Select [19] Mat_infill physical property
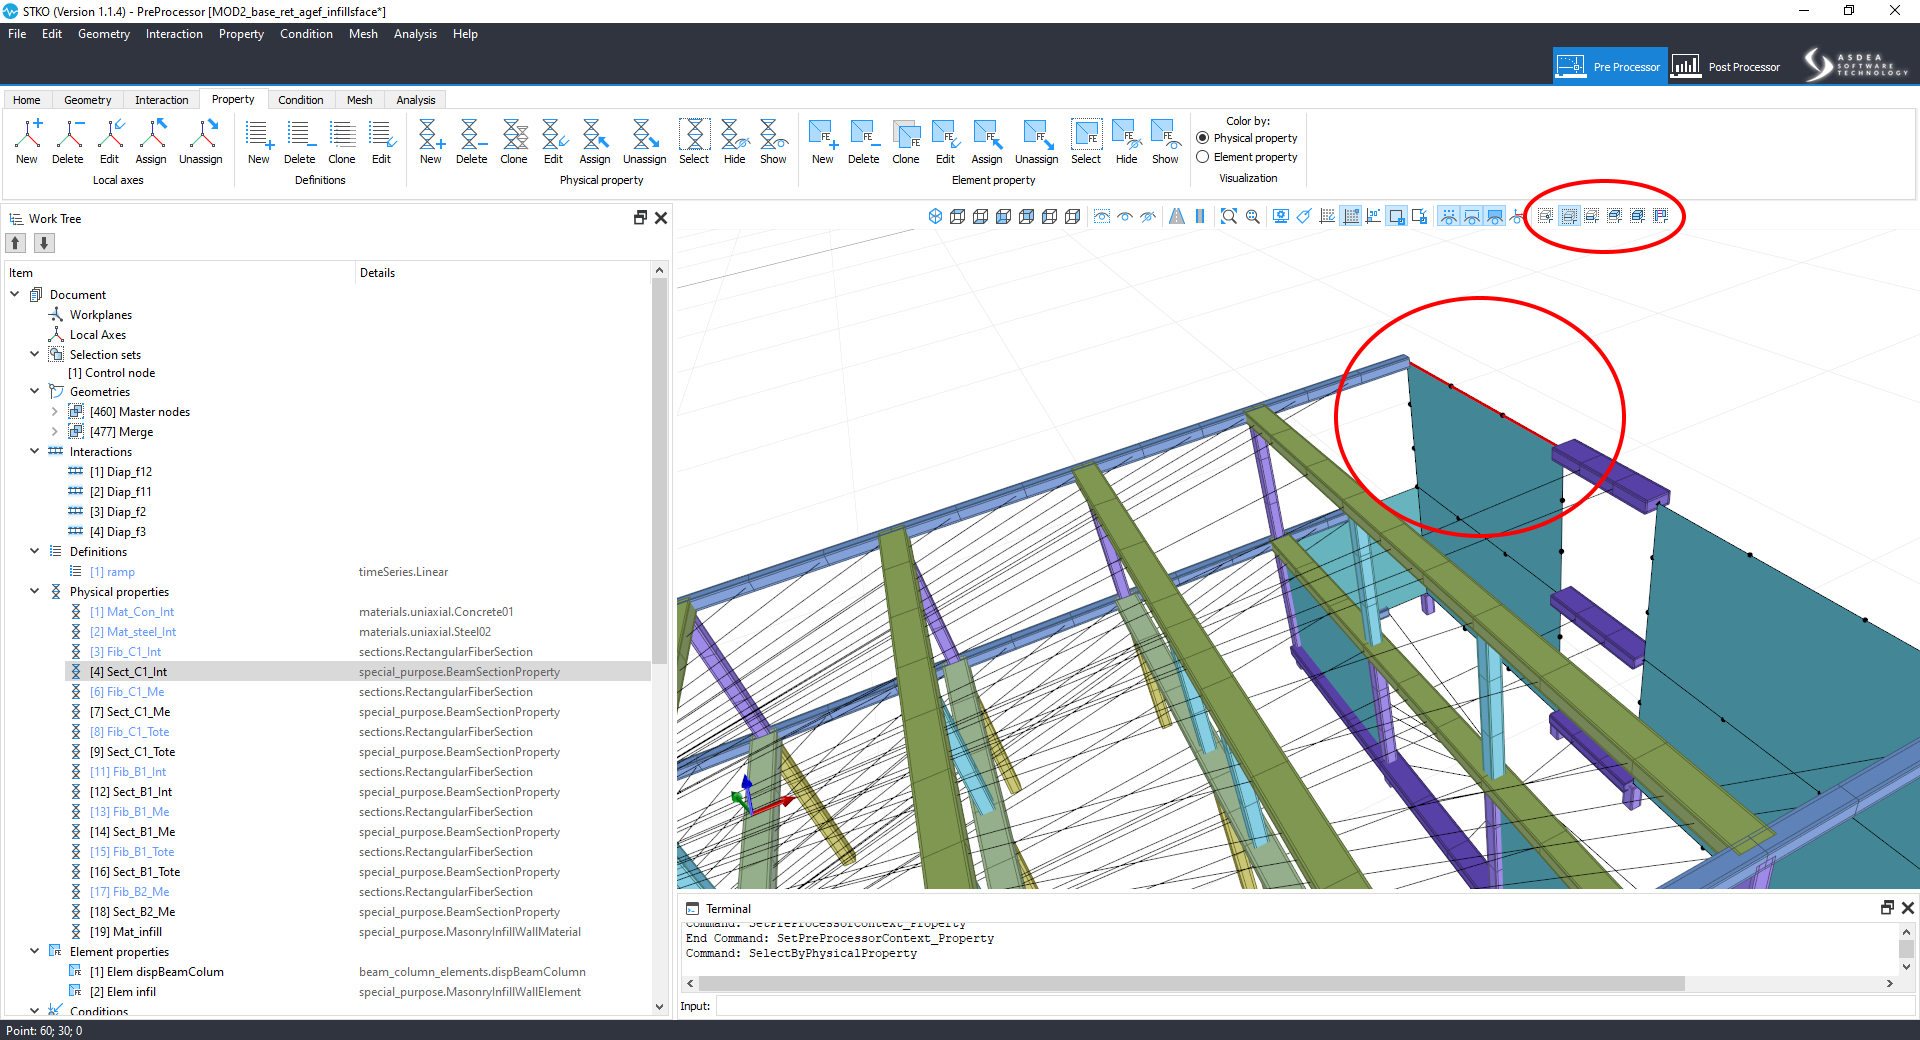The height and width of the screenshot is (1040, 1920). click(125, 932)
